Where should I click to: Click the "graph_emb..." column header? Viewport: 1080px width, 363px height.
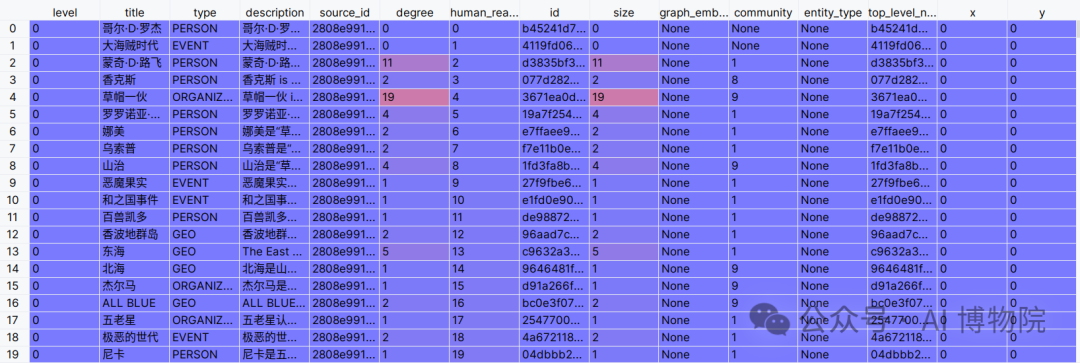(694, 12)
